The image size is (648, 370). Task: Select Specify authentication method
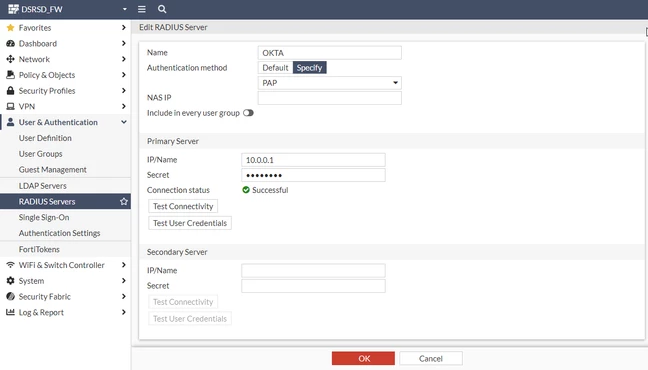[x=309, y=68]
